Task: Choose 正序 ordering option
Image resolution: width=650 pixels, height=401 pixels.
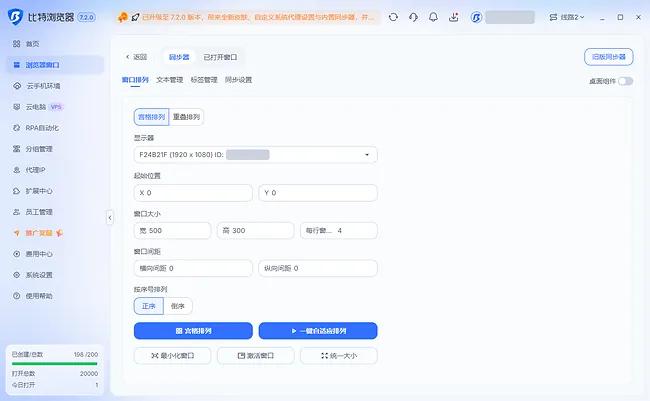Action: (149, 306)
